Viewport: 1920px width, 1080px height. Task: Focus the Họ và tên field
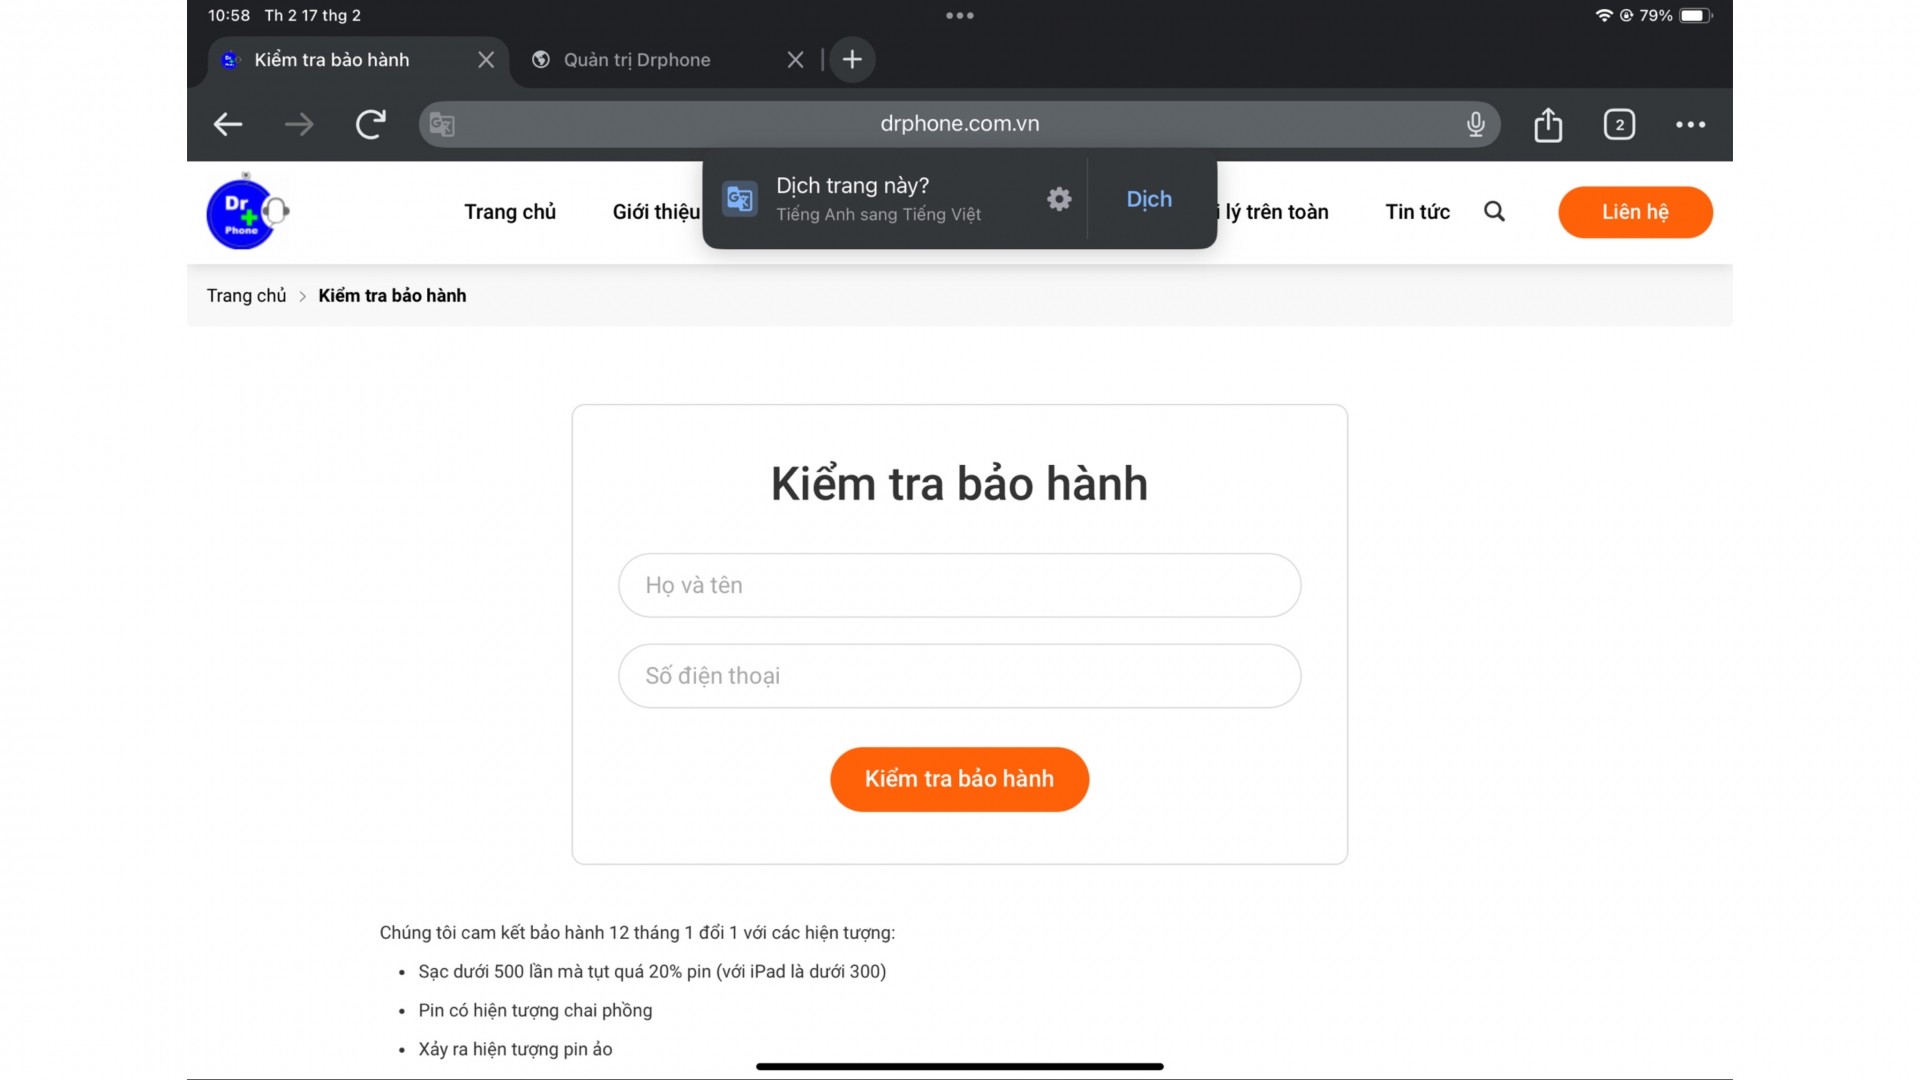[959, 585]
